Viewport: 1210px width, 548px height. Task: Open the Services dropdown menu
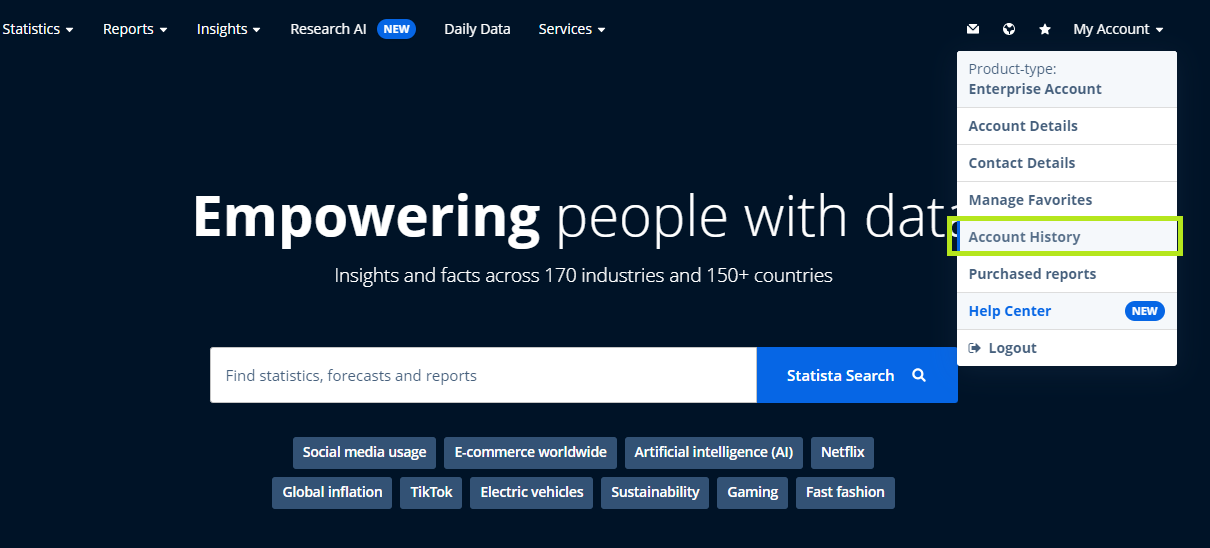tap(571, 29)
